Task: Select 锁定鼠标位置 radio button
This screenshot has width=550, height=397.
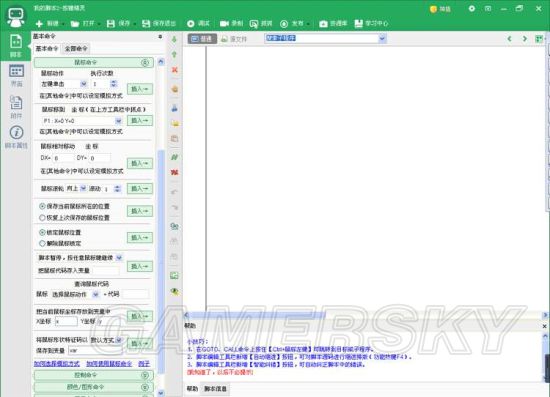Action: point(42,232)
